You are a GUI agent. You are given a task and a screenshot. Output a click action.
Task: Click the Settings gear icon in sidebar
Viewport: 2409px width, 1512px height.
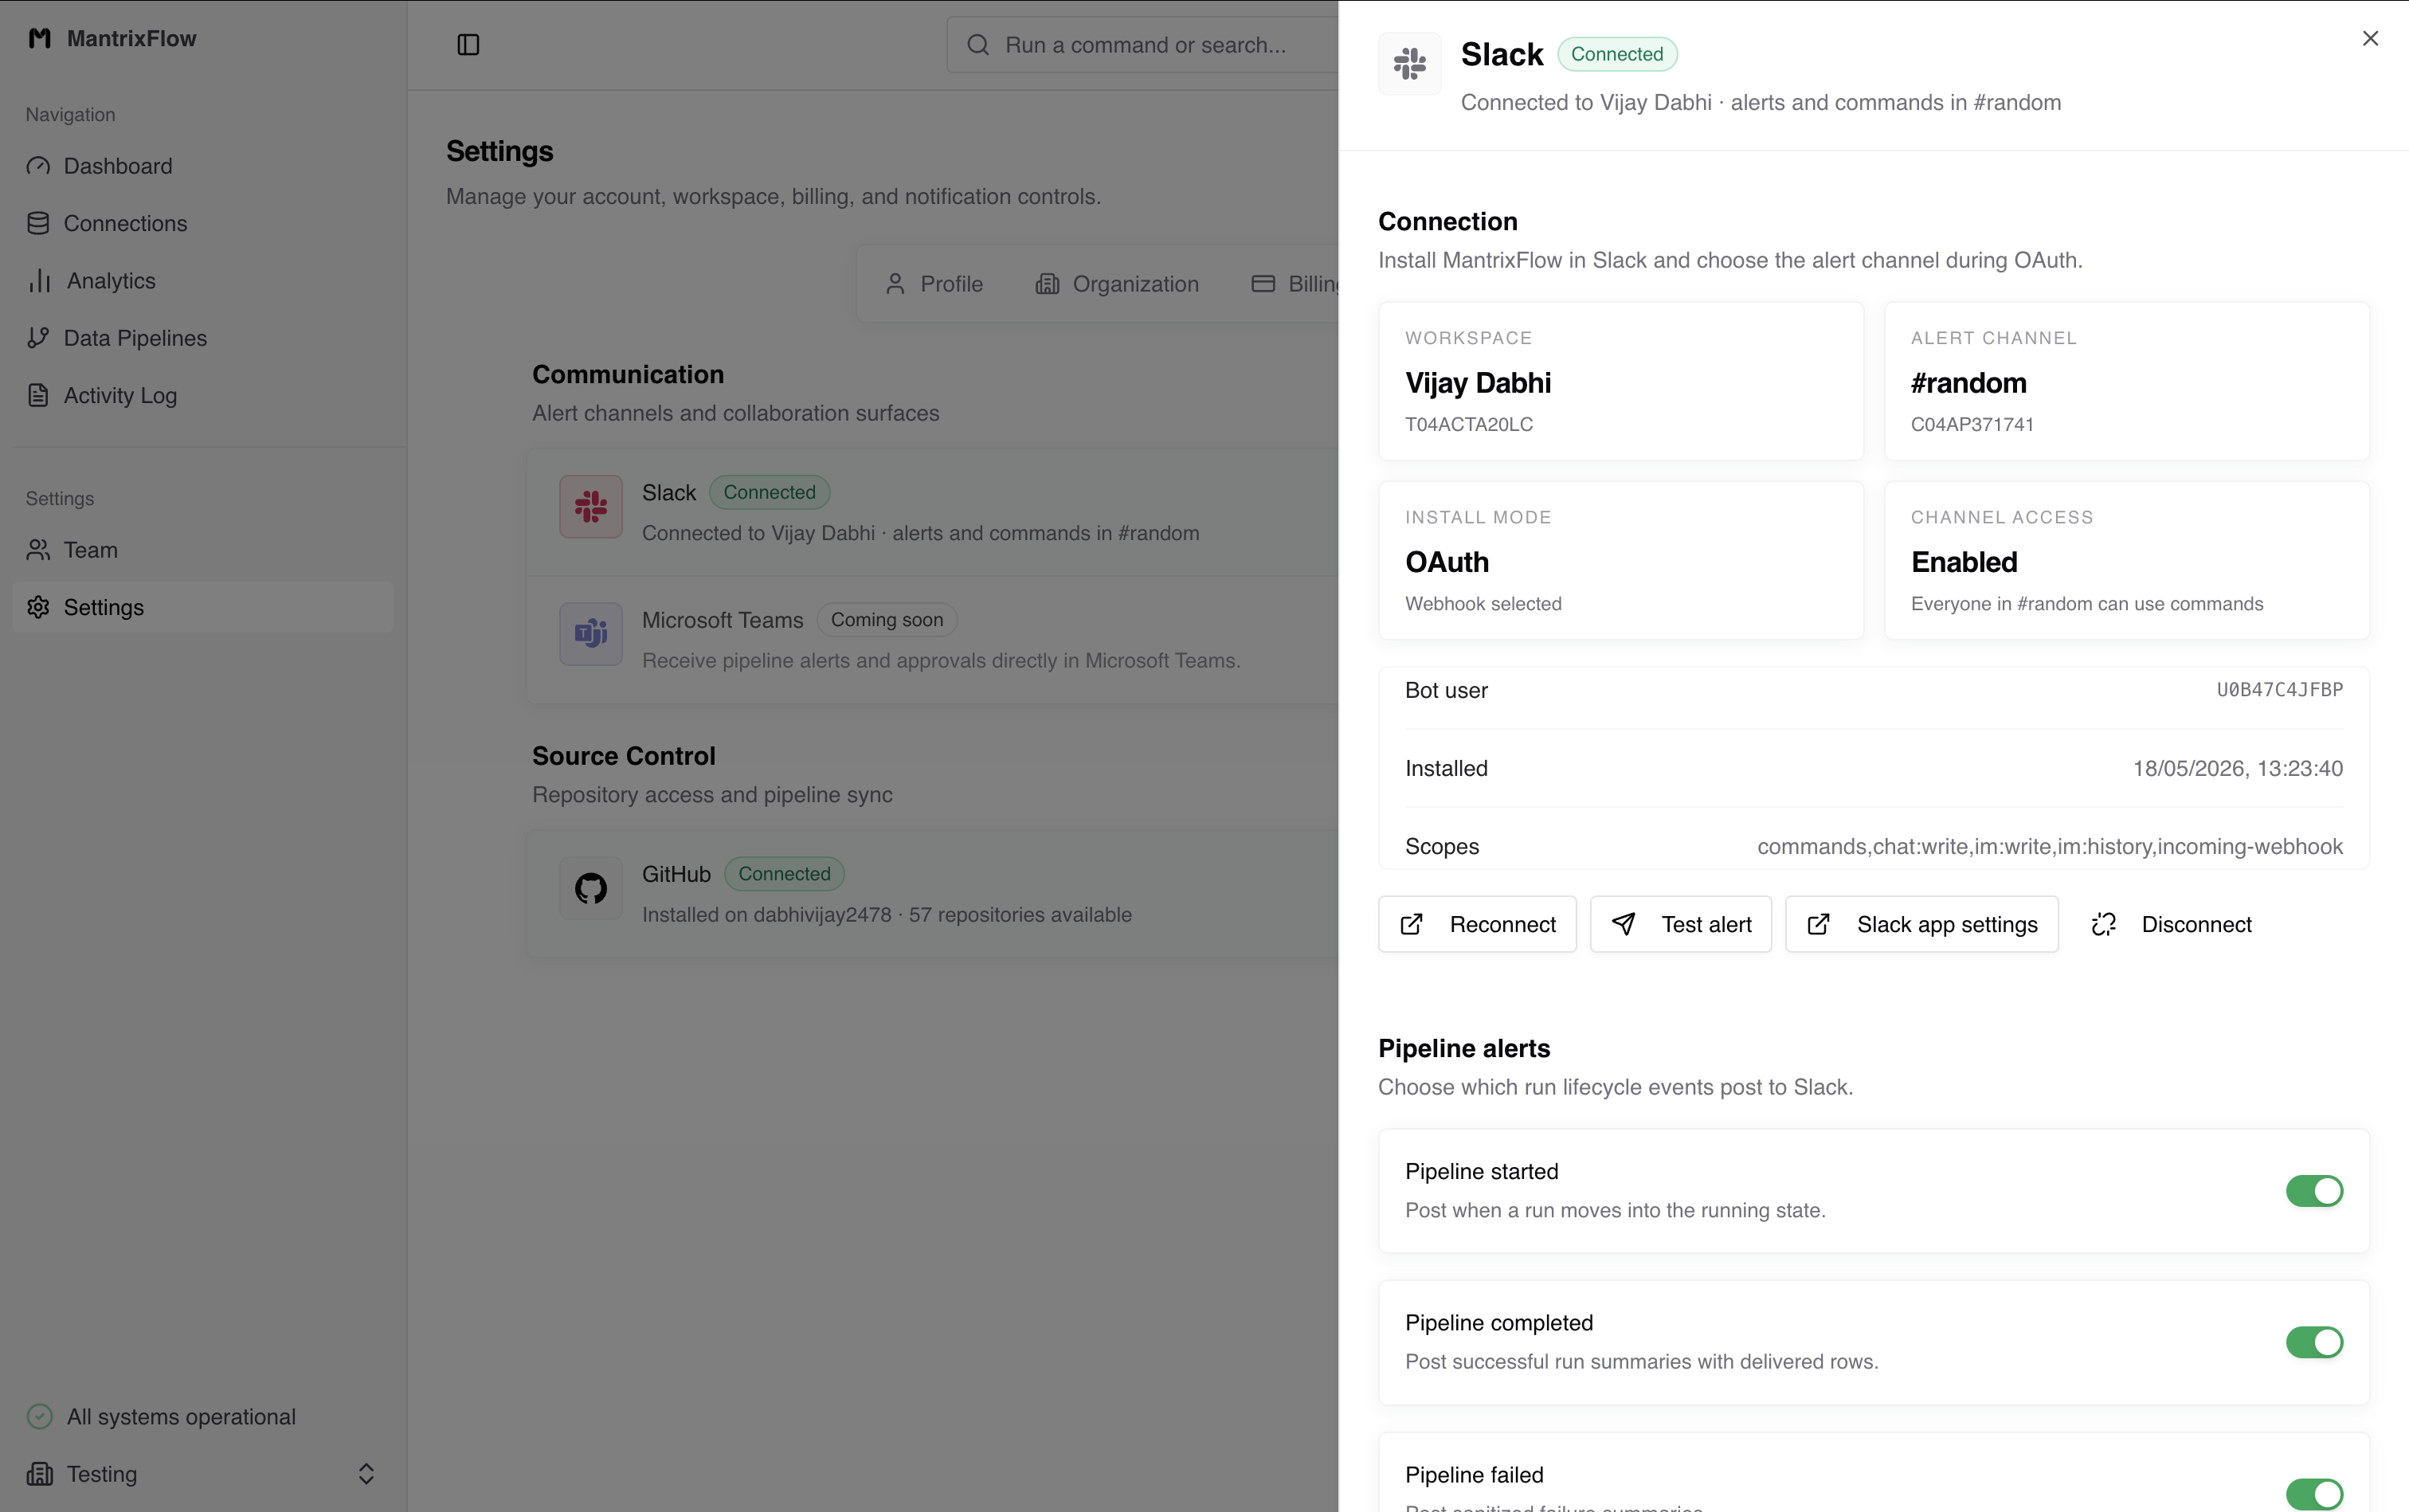tap(38, 607)
